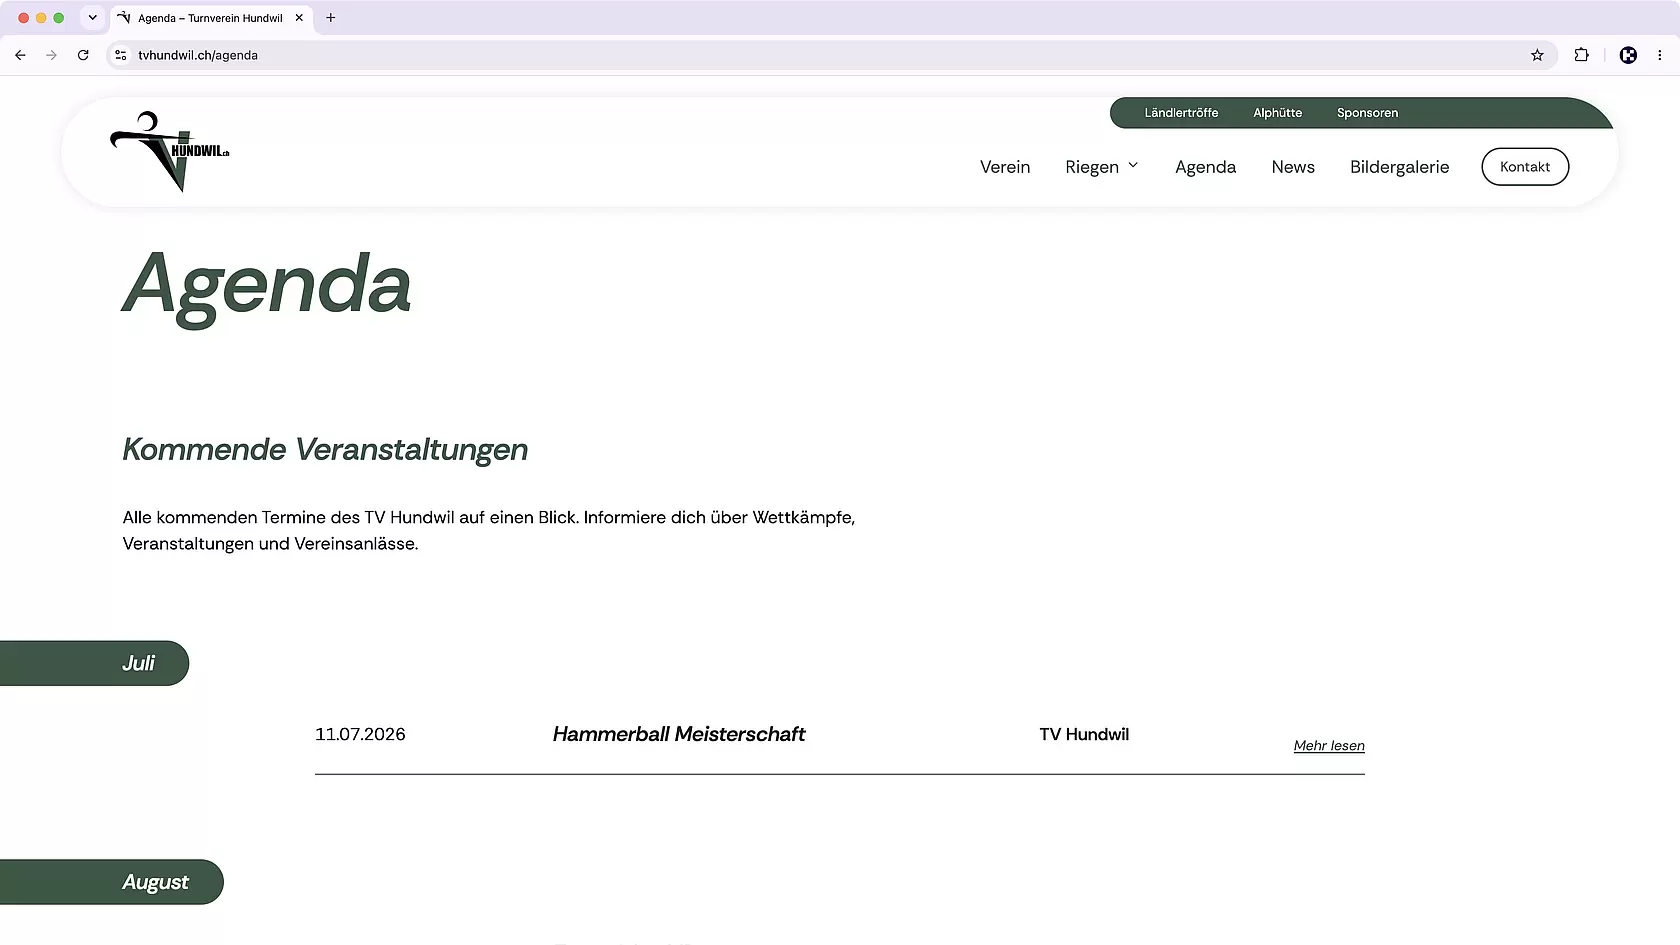The image size is (1680, 945).
Task: Open site information icon in address bar
Action: [121, 55]
